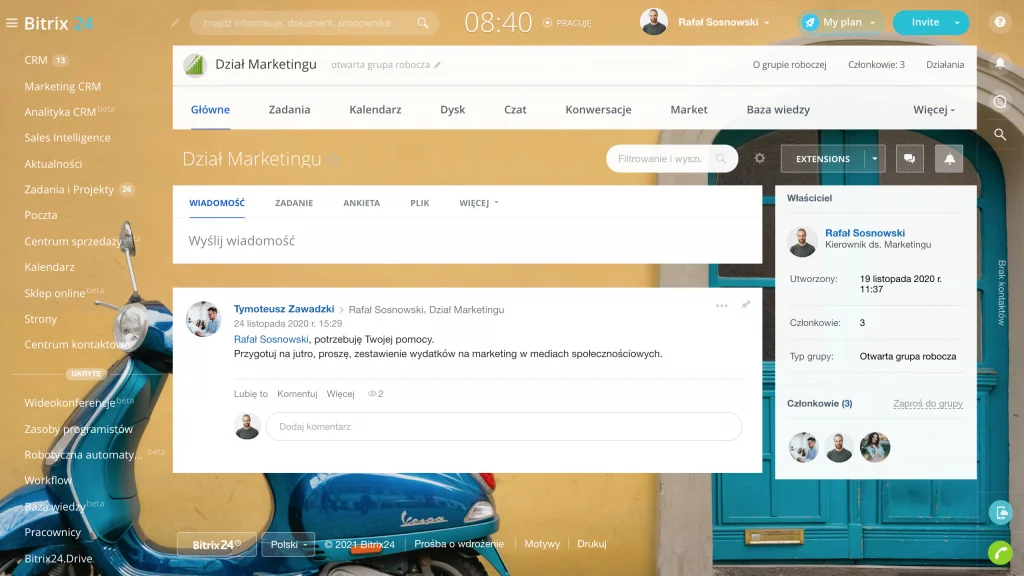Click the Dodaj komentarz comment field
Image resolution: width=1024 pixels, height=576 pixels.
point(504,427)
